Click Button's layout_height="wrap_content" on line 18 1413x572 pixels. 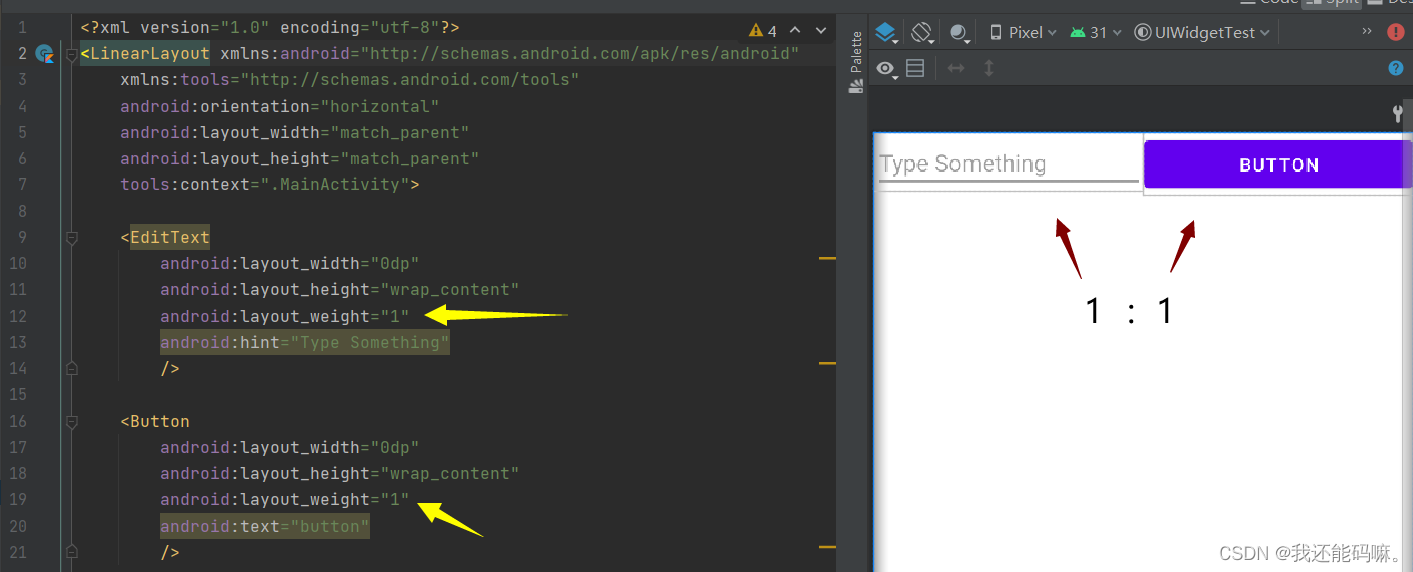(x=340, y=473)
